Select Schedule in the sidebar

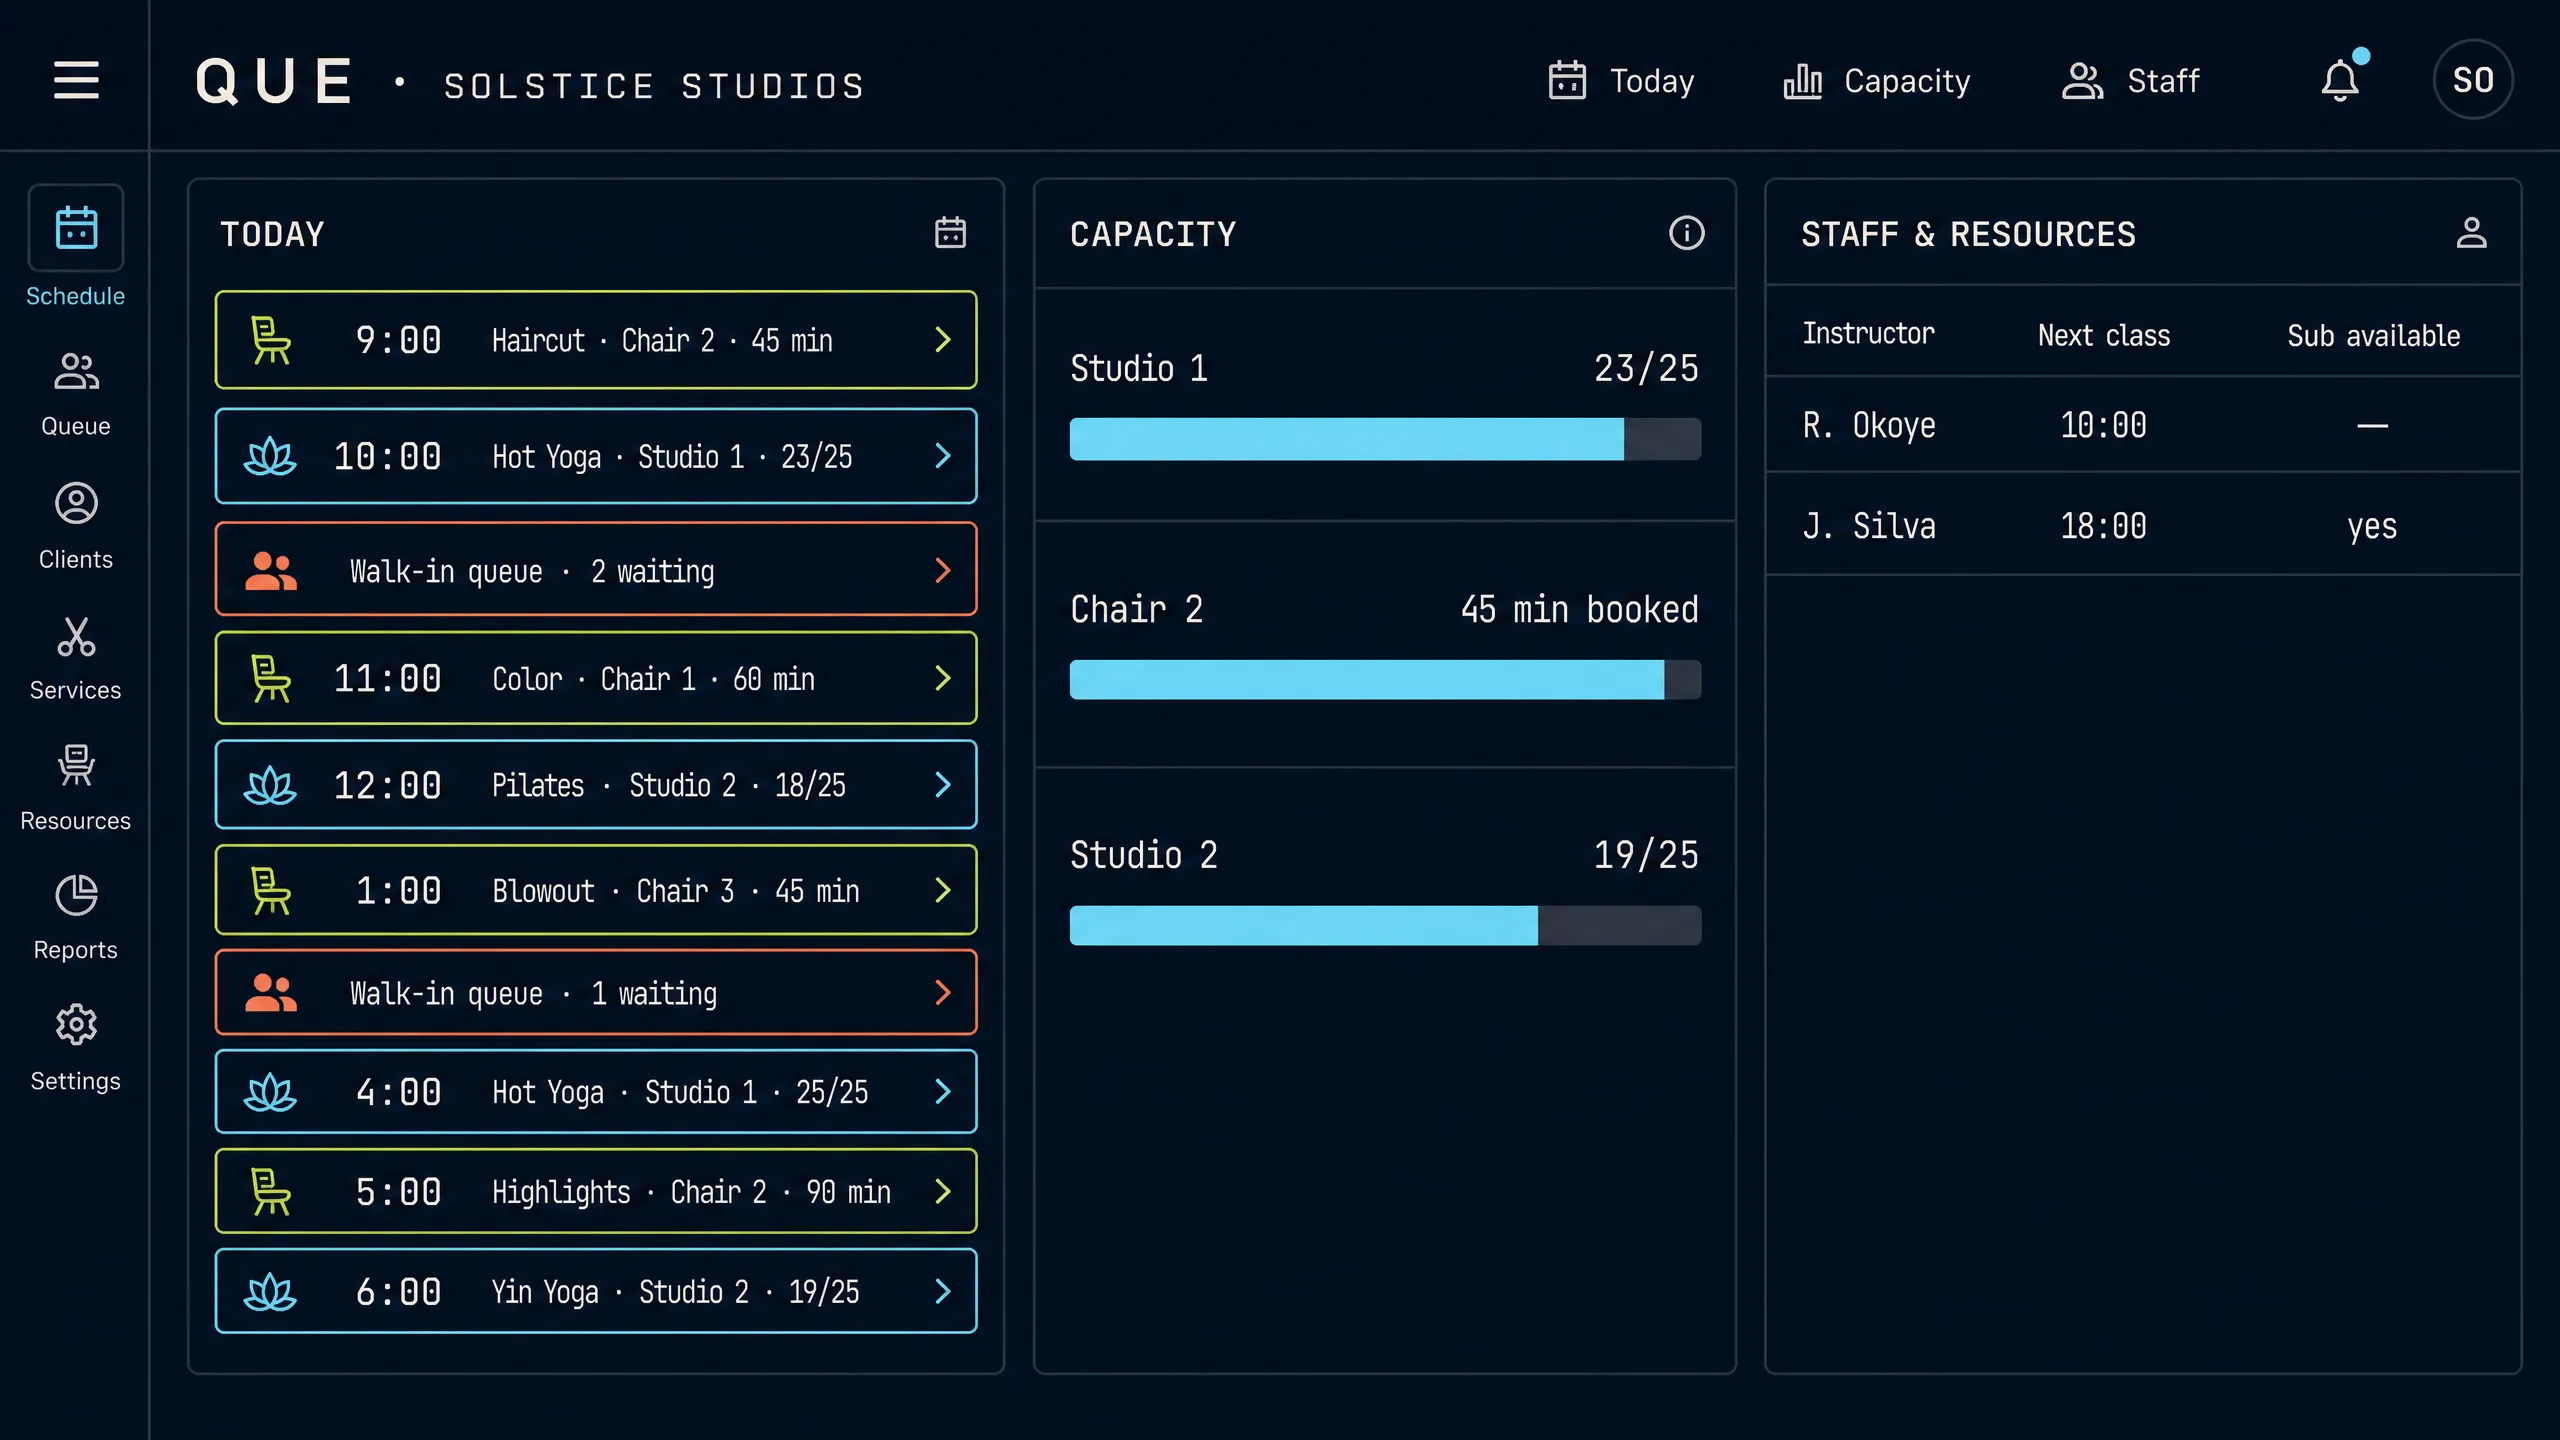[x=76, y=246]
